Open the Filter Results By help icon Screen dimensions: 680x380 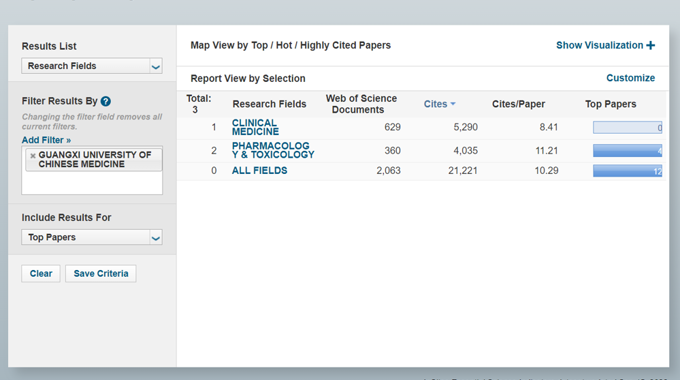tap(105, 101)
